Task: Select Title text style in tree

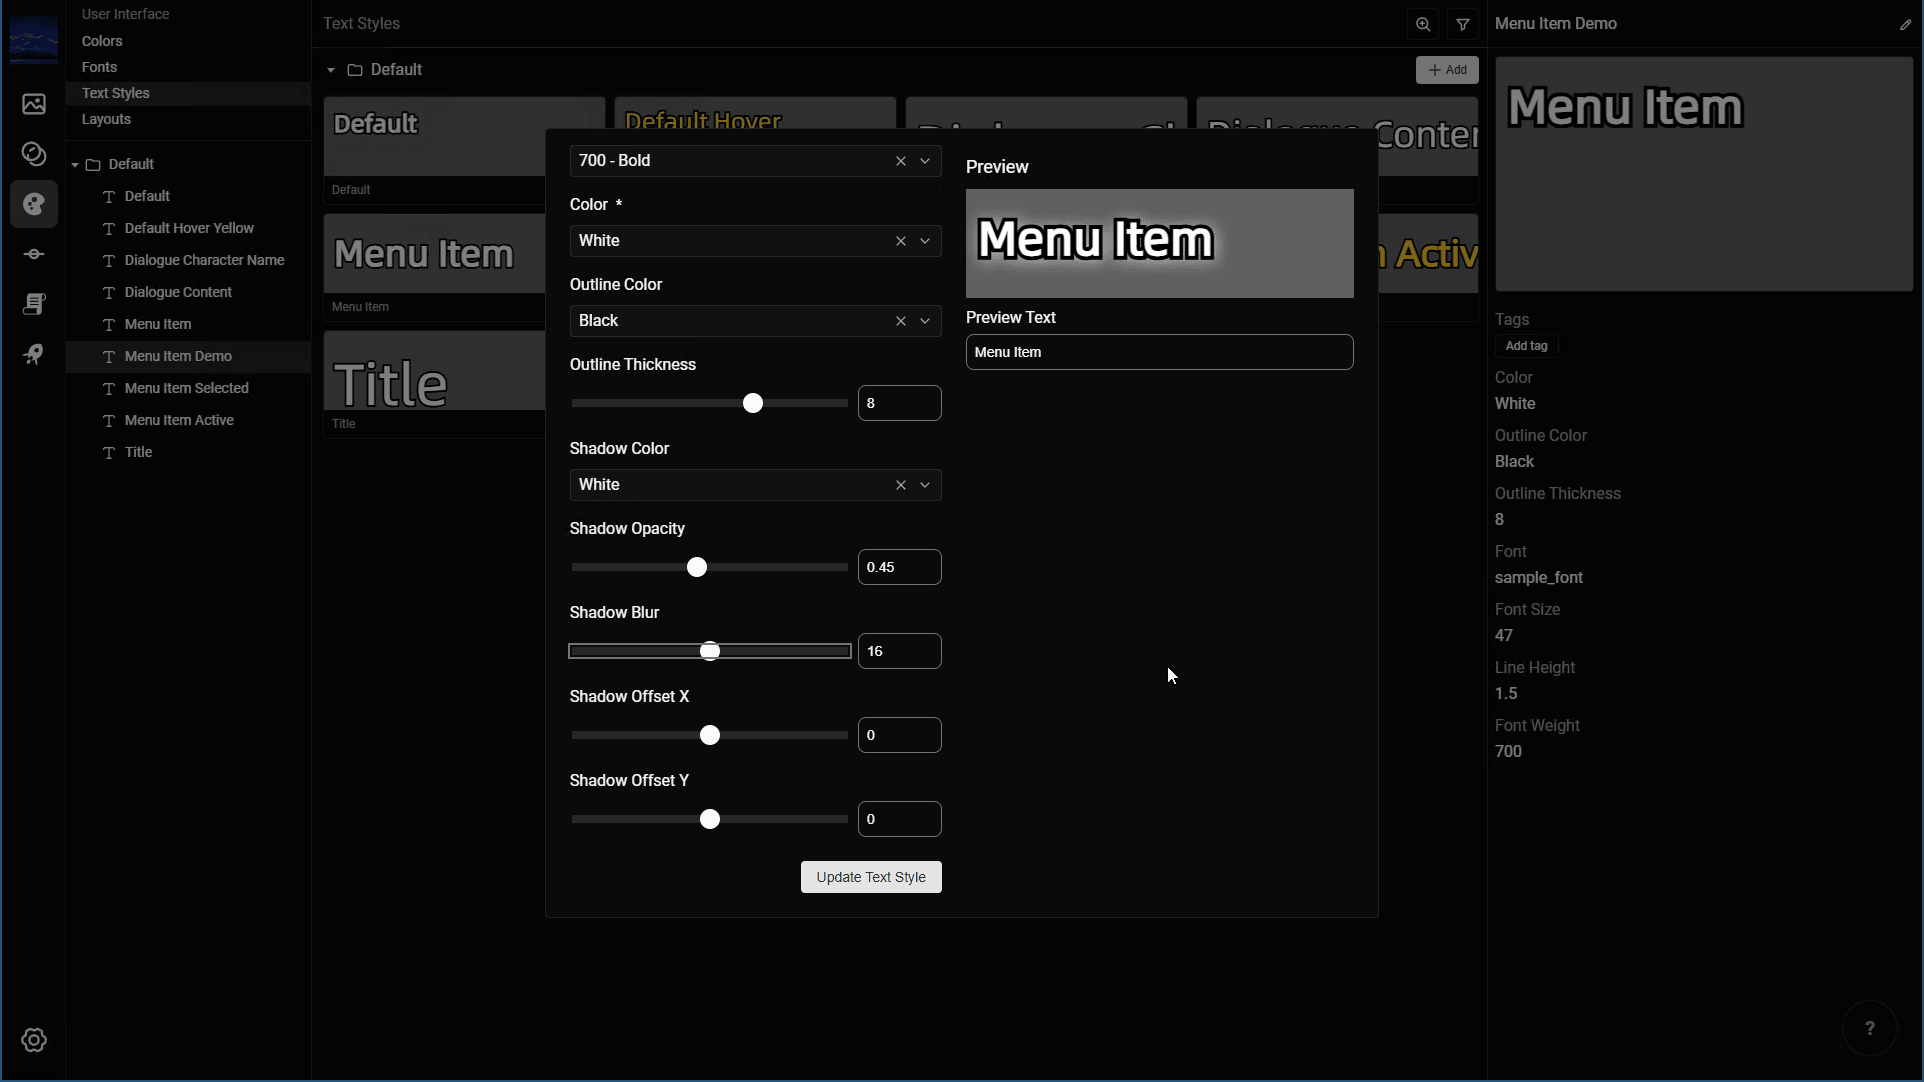Action: 188,452
